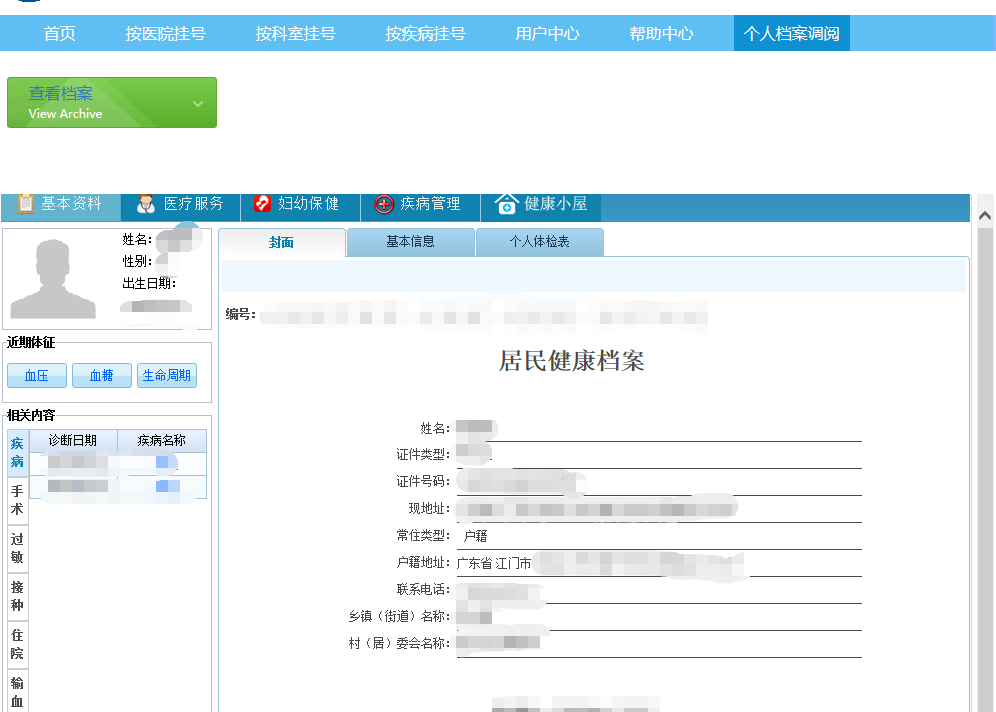Open the 首页 menu item
The image size is (996, 712).
60,34
